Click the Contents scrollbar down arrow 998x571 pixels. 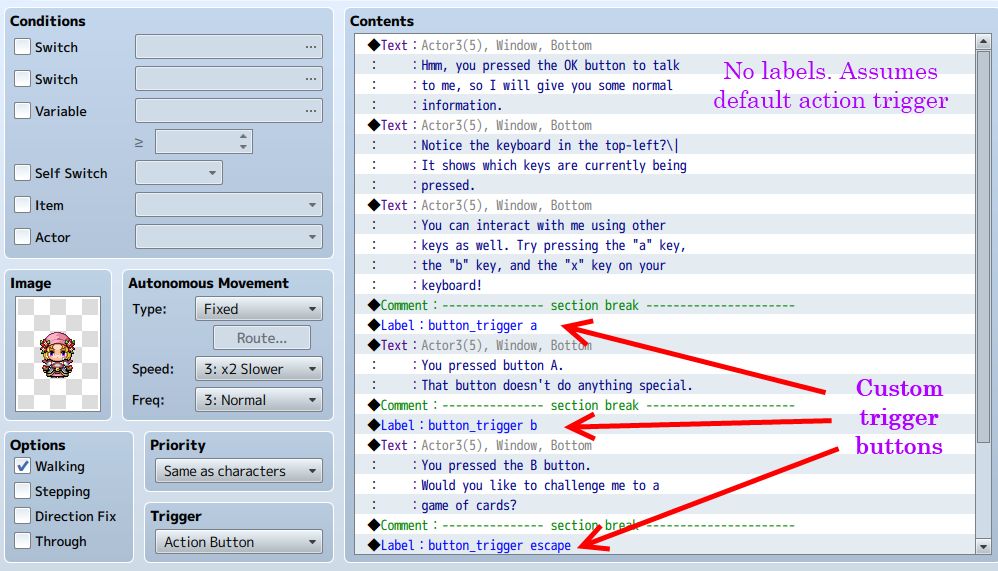983,546
